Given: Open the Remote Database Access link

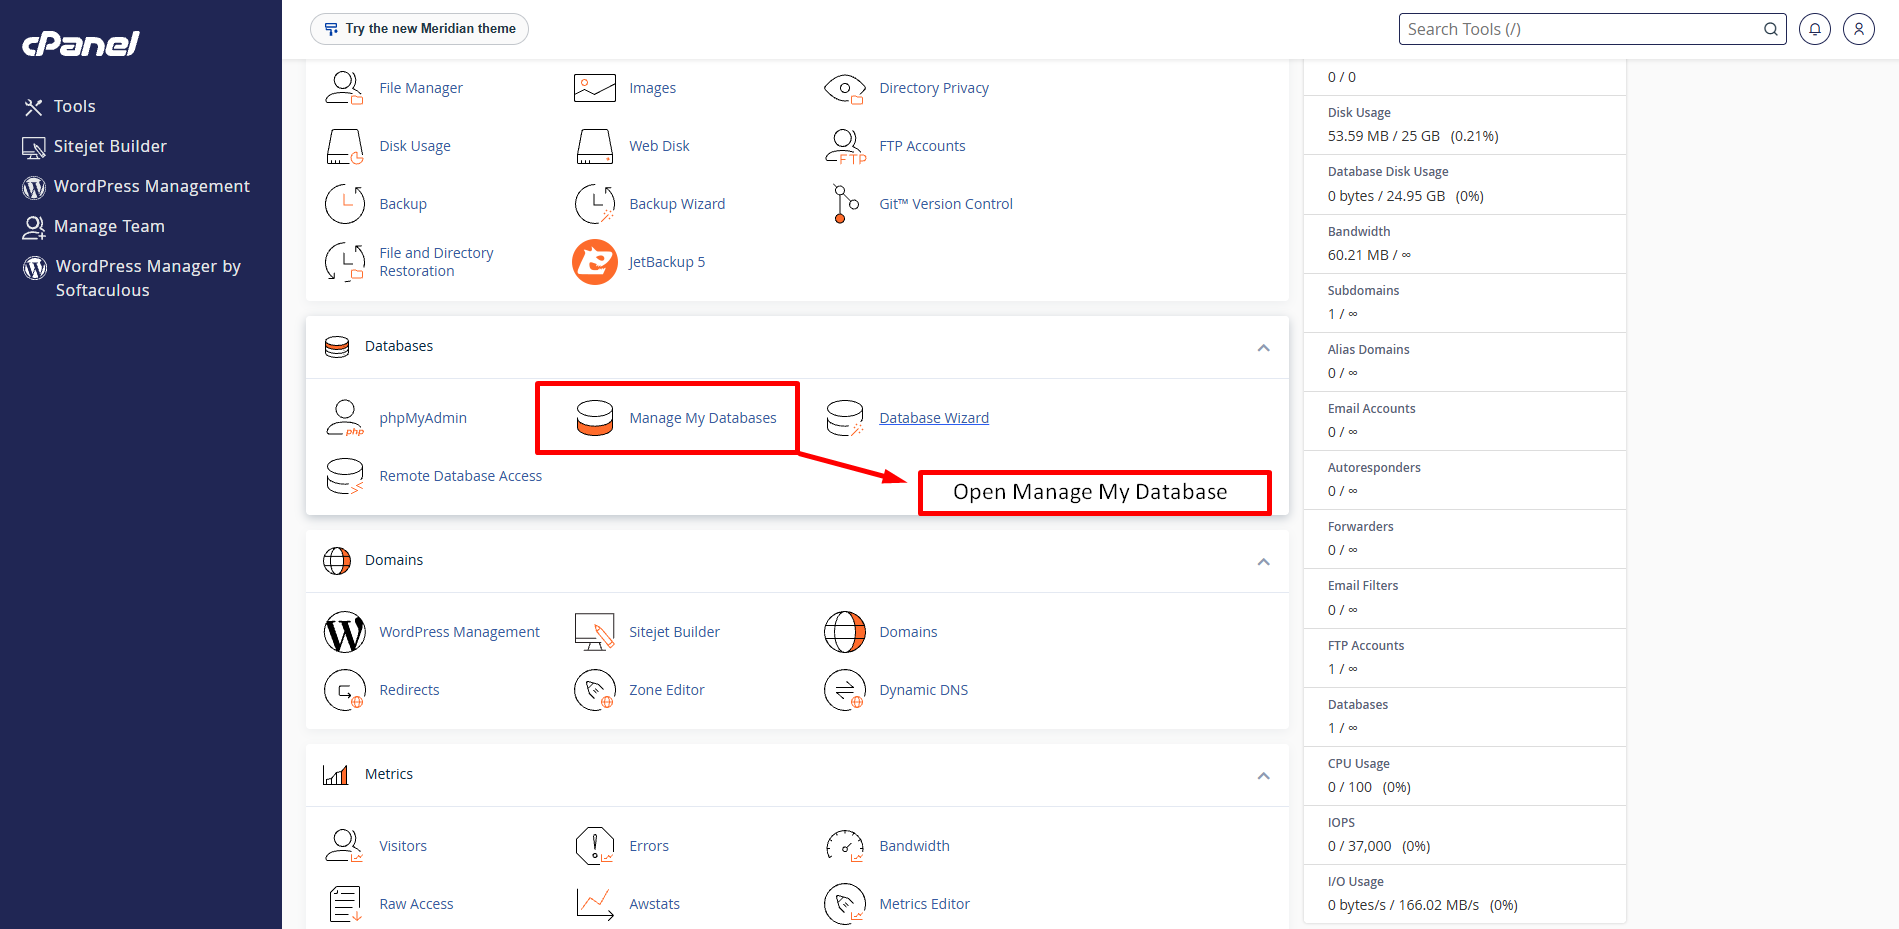Looking at the screenshot, I should point(460,476).
